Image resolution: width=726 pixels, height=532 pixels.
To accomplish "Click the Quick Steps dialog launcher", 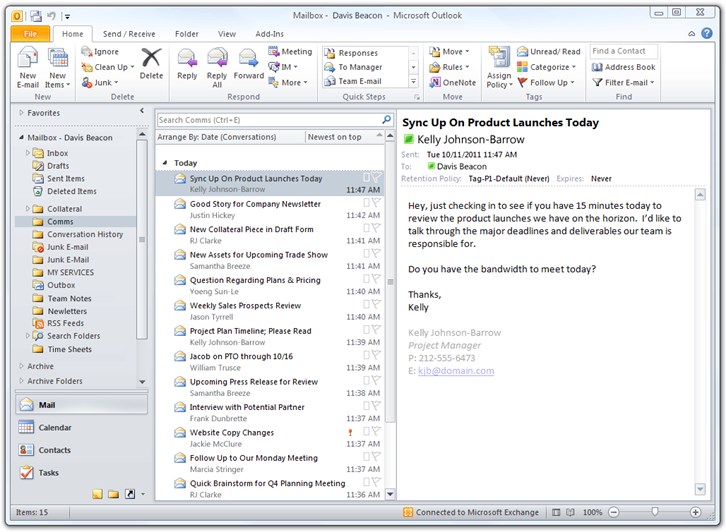I will 417,97.
